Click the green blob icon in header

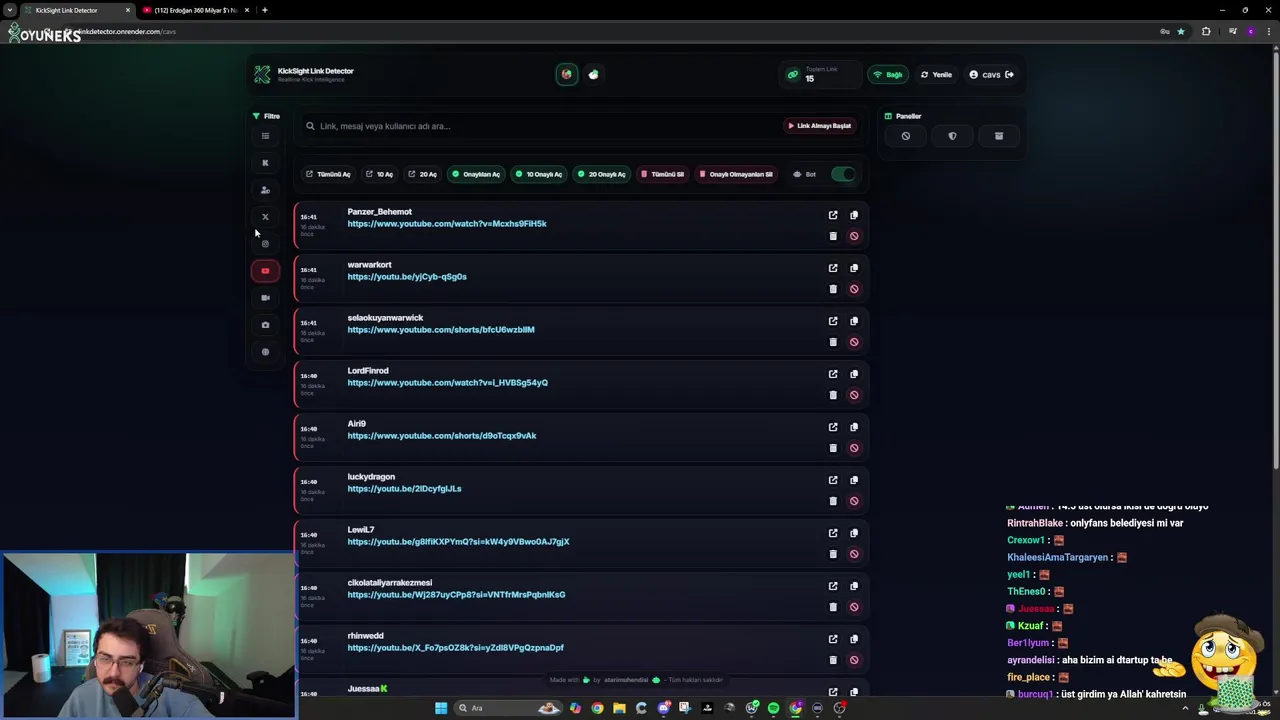coord(594,74)
